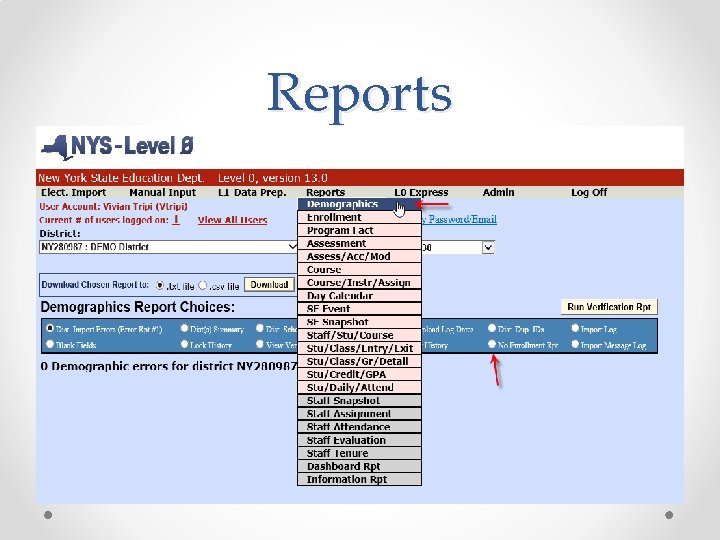Viewport: 720px width, 540px height.
Task: Select Staff Attendance report entry
Action: pos(359,427)
